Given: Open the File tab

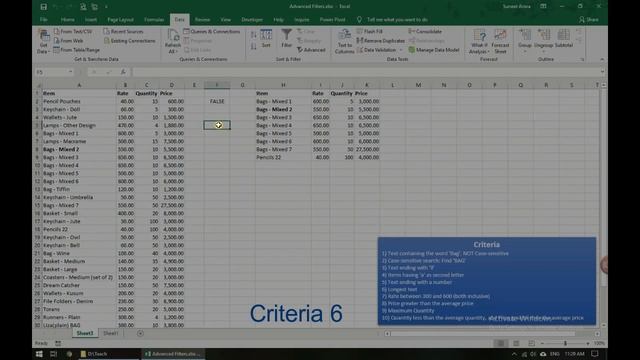Looking at the screenshot, I should coord(44,20).
